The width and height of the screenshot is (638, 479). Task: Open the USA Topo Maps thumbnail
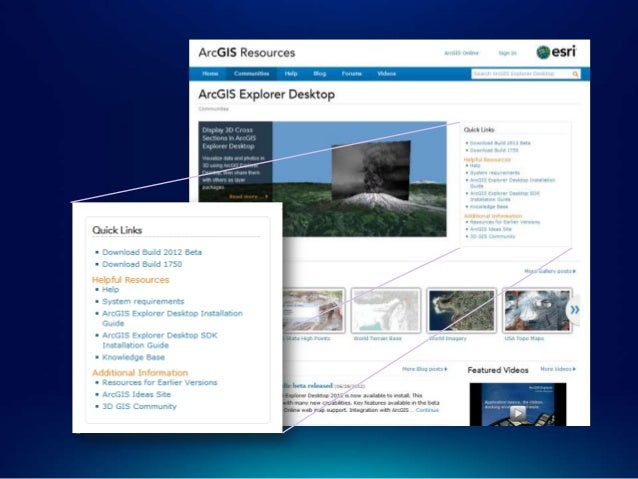pos(537,311)
